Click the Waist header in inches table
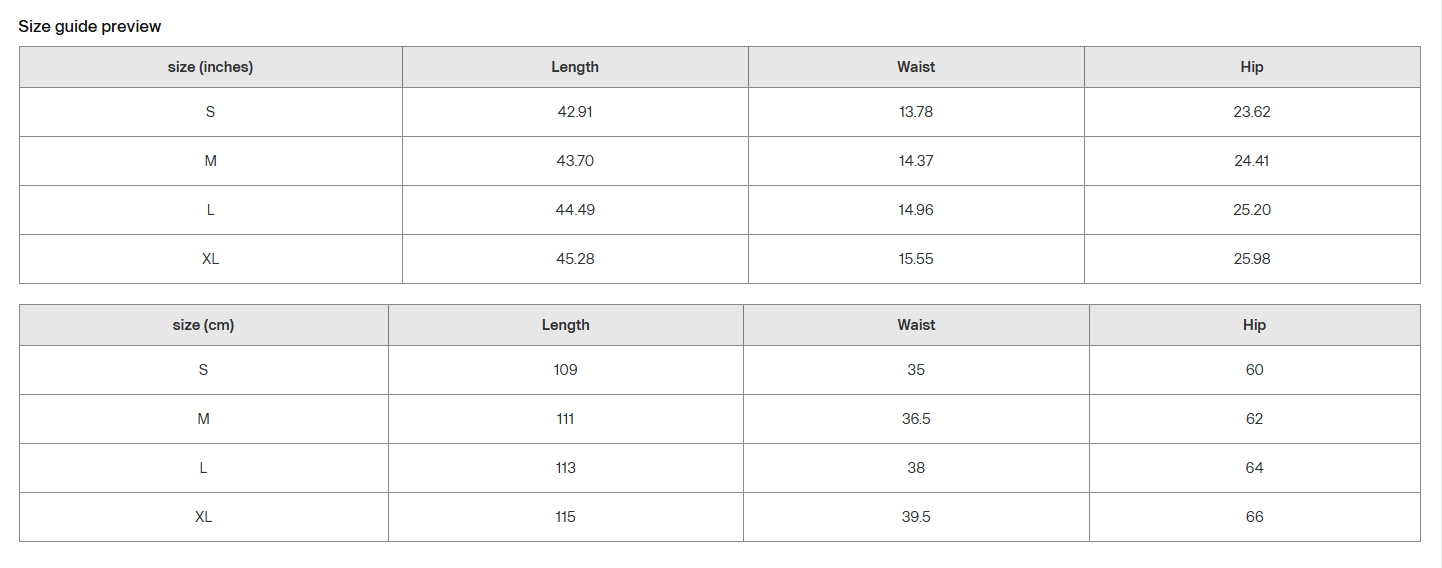Screen dimensions: 1442x568 click(916, 67)
